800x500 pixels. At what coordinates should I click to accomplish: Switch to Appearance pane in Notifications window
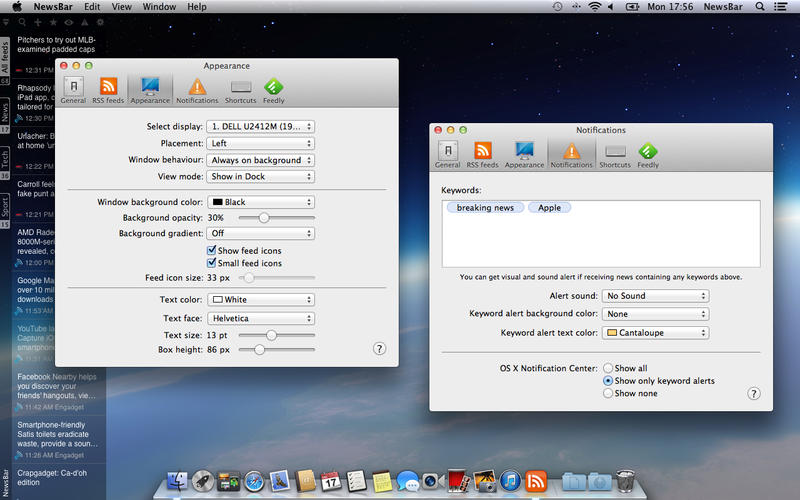524,155
